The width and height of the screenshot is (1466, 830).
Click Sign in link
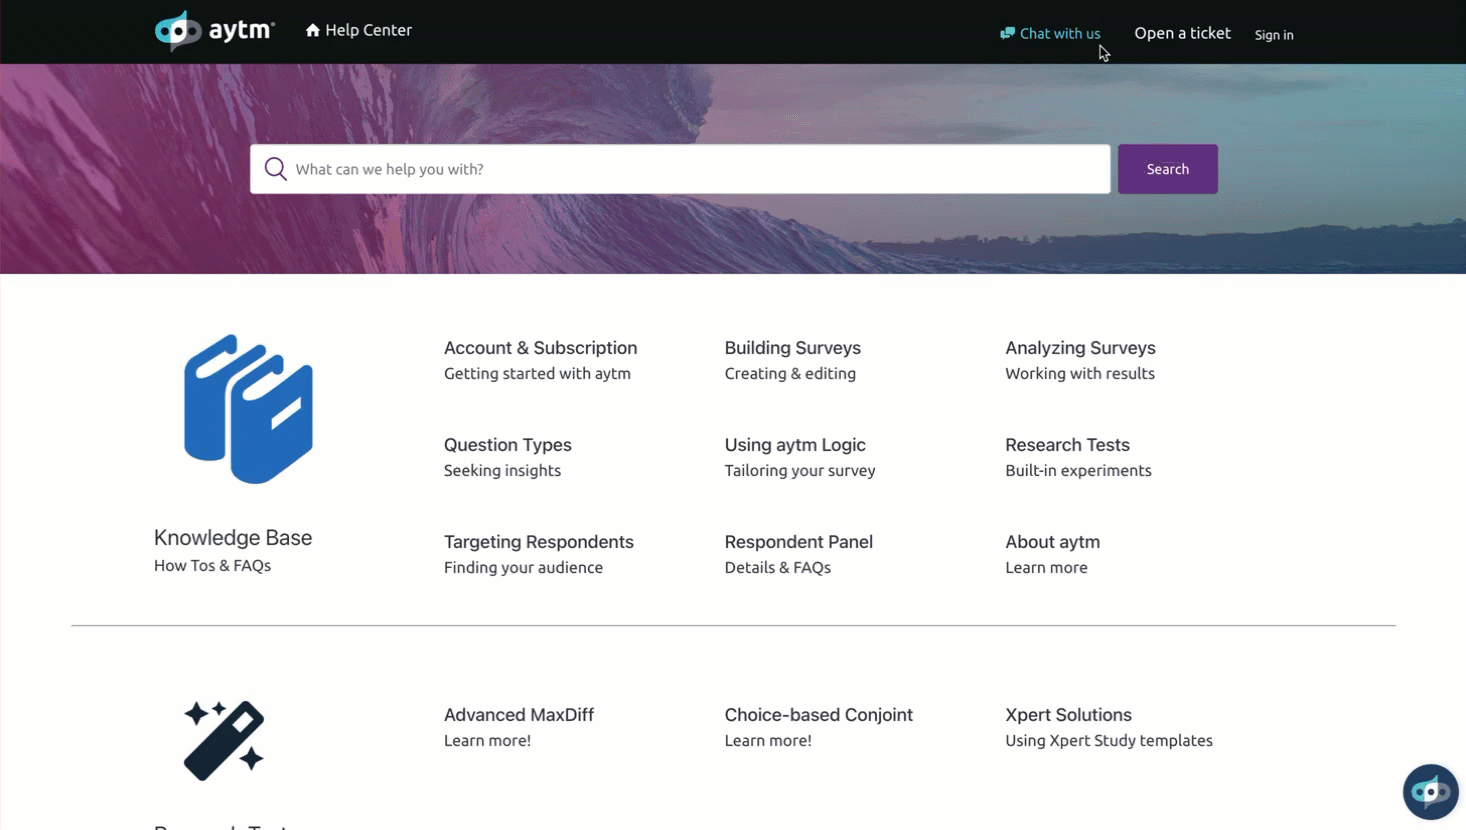click(1273, 35)
